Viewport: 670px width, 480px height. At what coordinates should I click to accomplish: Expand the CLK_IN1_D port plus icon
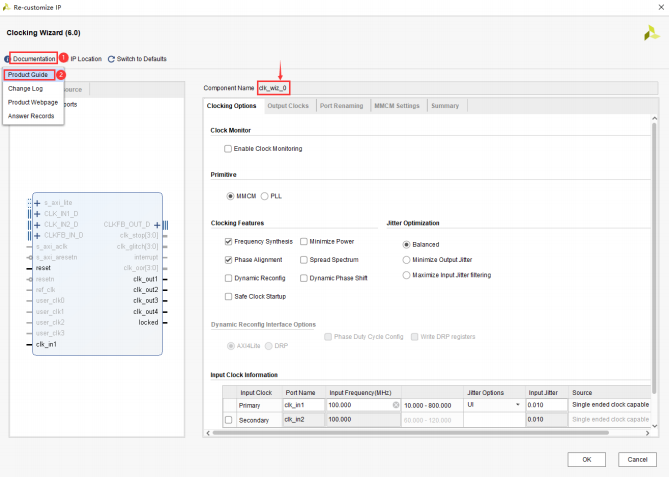click(37, 214)
